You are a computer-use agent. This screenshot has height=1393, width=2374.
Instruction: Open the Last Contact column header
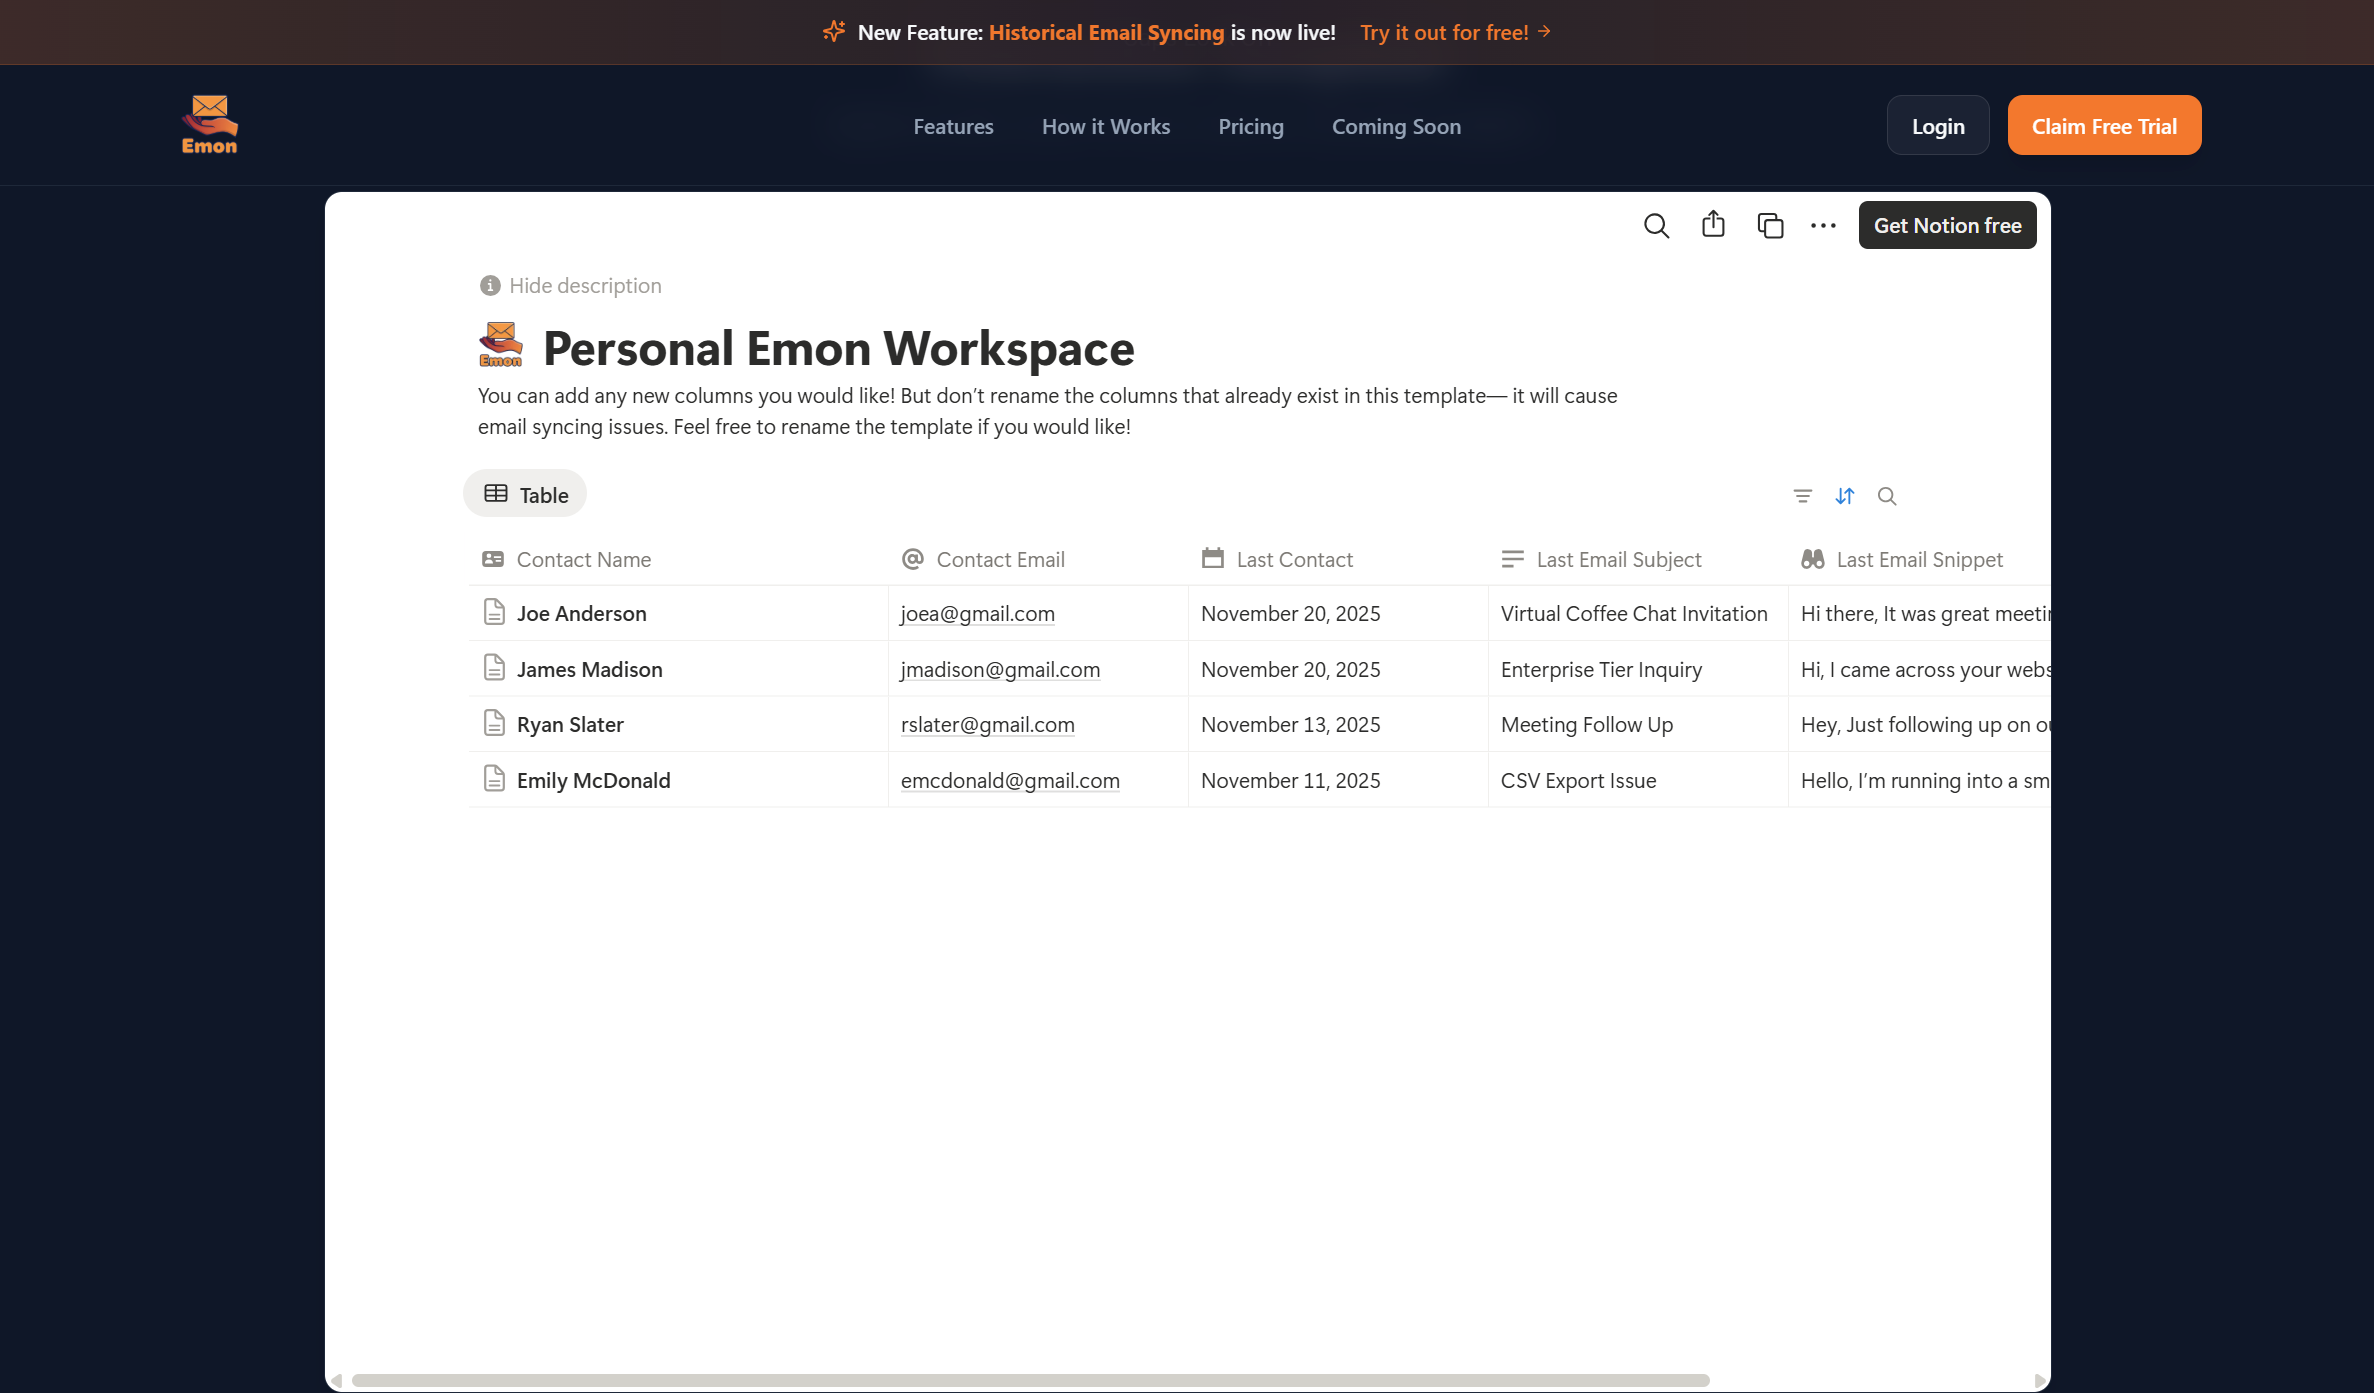[1294, 560]
